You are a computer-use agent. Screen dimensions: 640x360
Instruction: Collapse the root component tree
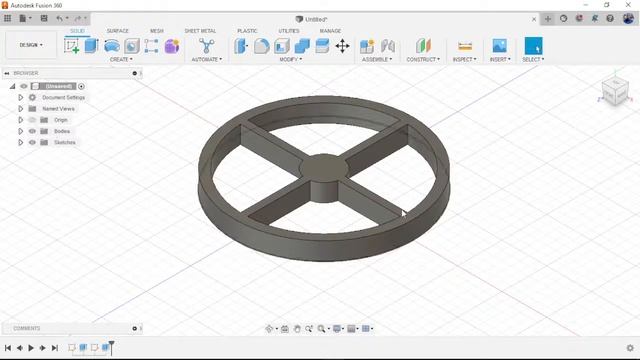[13, 86]
